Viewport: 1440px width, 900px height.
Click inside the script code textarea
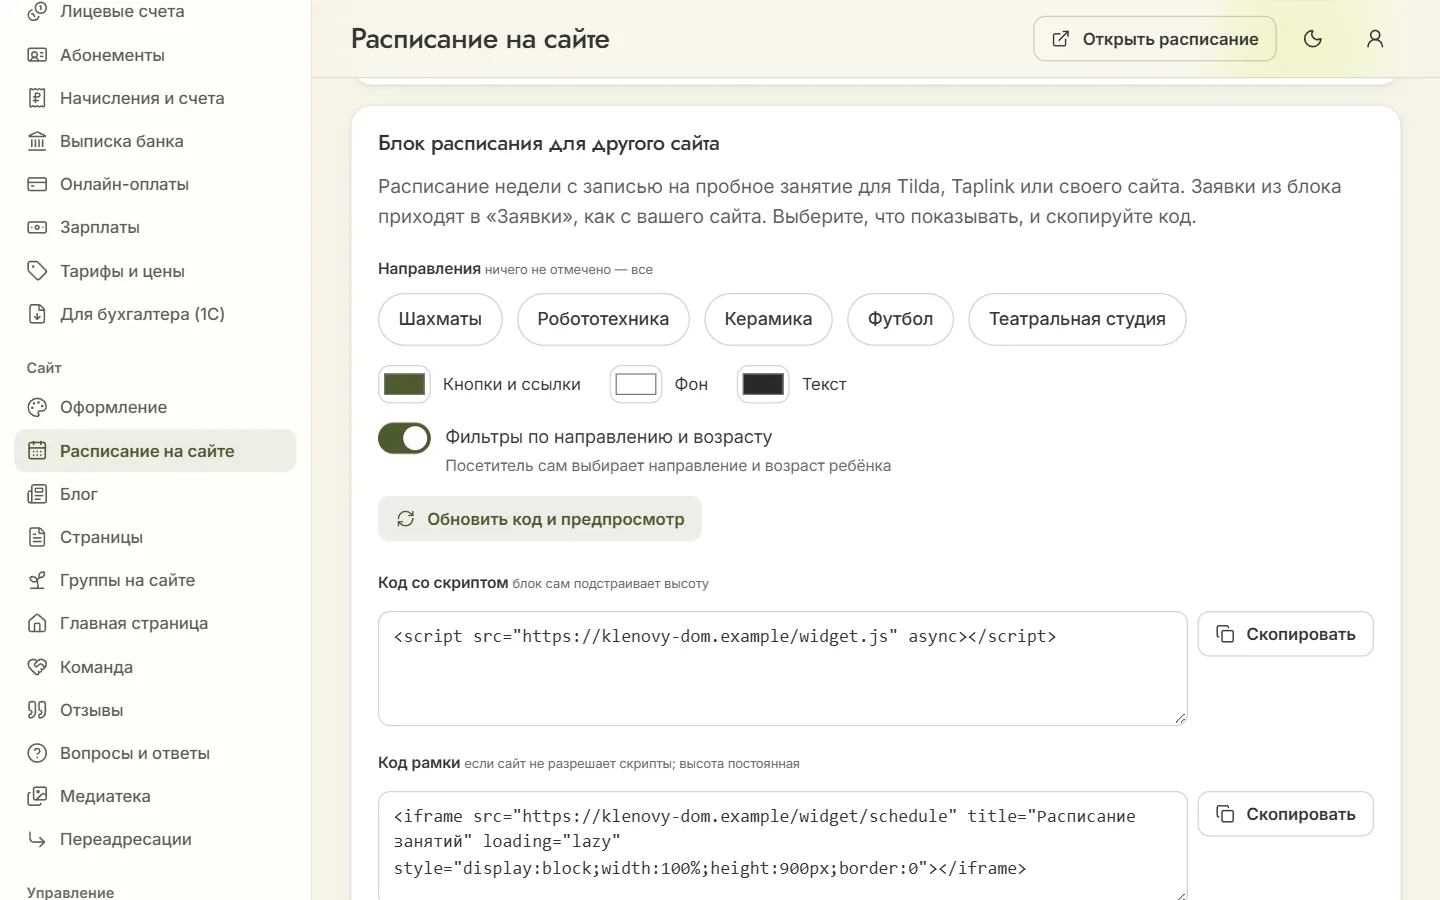click(783, 668)
